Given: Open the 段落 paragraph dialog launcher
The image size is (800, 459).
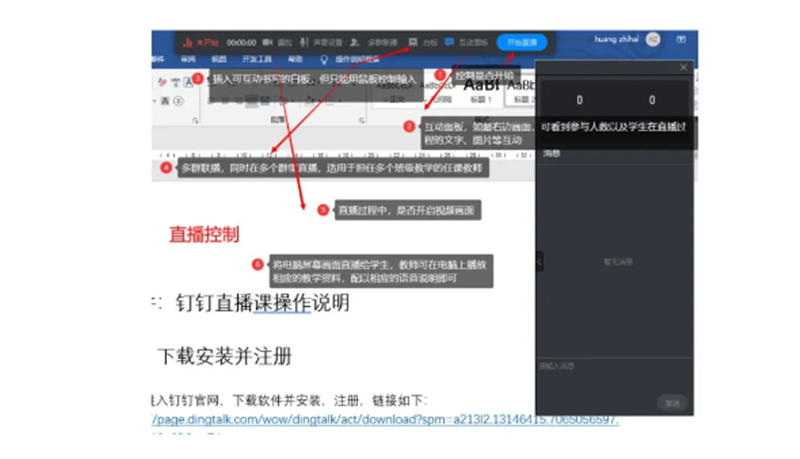Looking at the screenshot, I should click(x=361, y=120).
